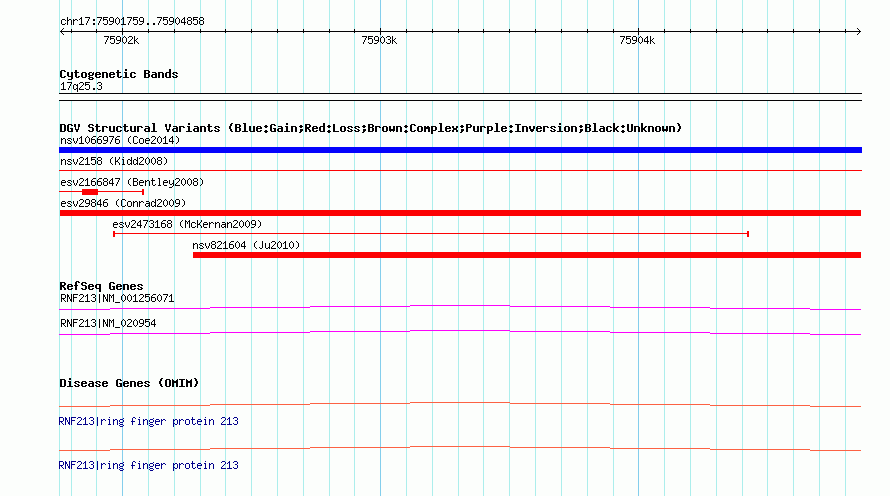Click the 17q25.3 band label
This screenshot has width=890, height=496.
coord(81,86)
